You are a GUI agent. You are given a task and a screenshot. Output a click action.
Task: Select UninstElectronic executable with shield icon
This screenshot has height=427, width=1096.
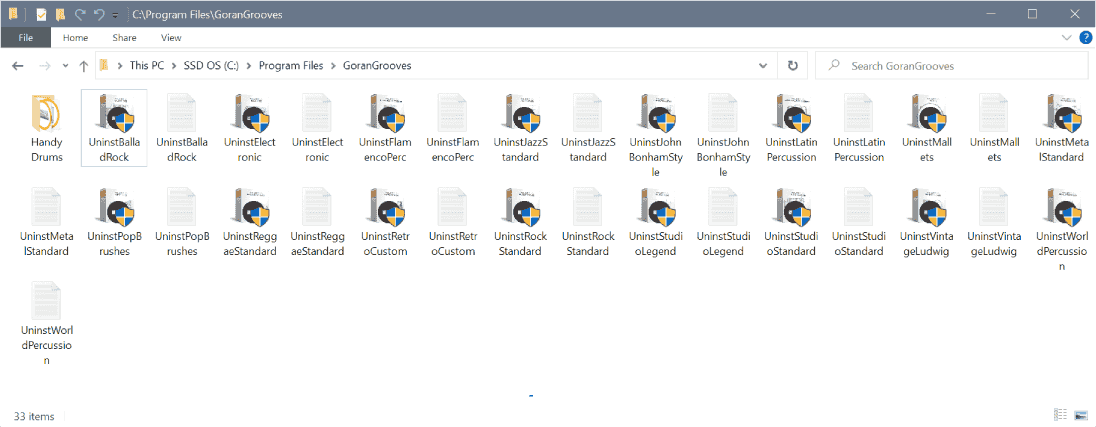[250, 128]
